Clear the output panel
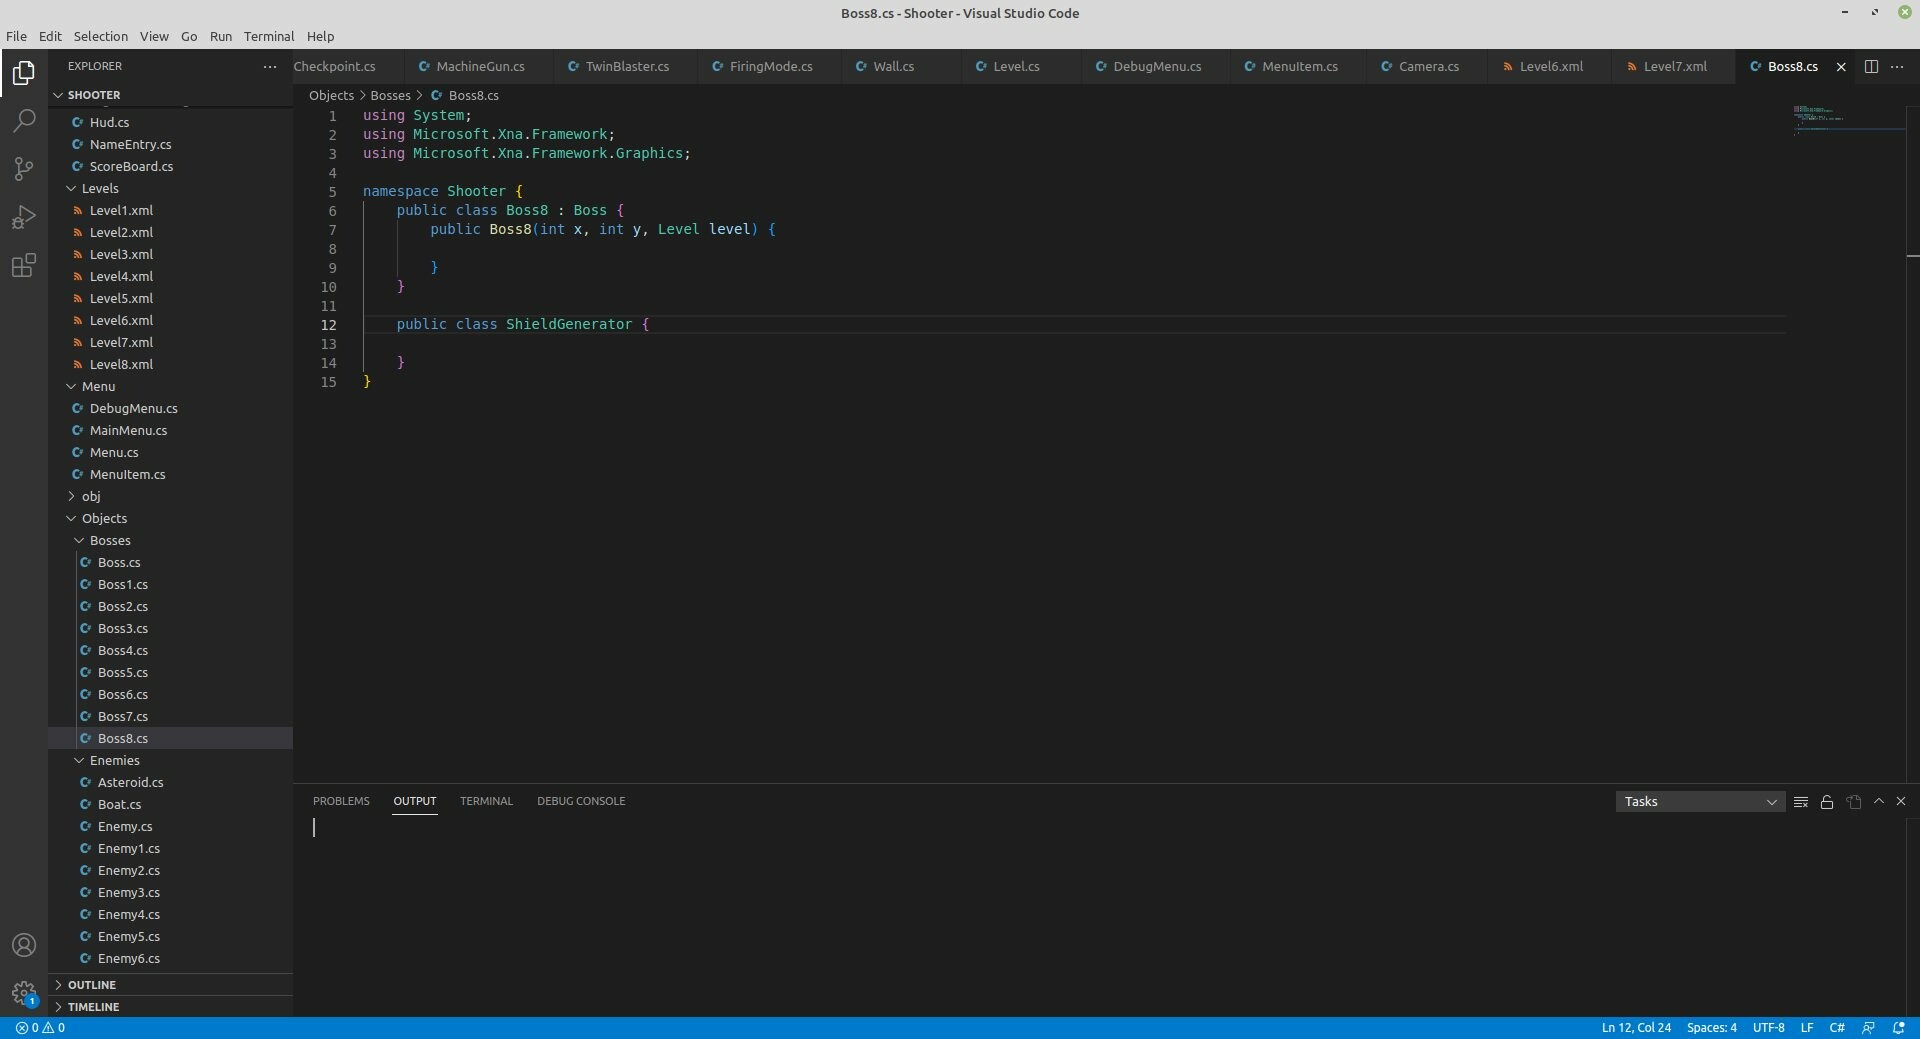The height and width of the screenshot is (1039, 1920). point(1800,802)
